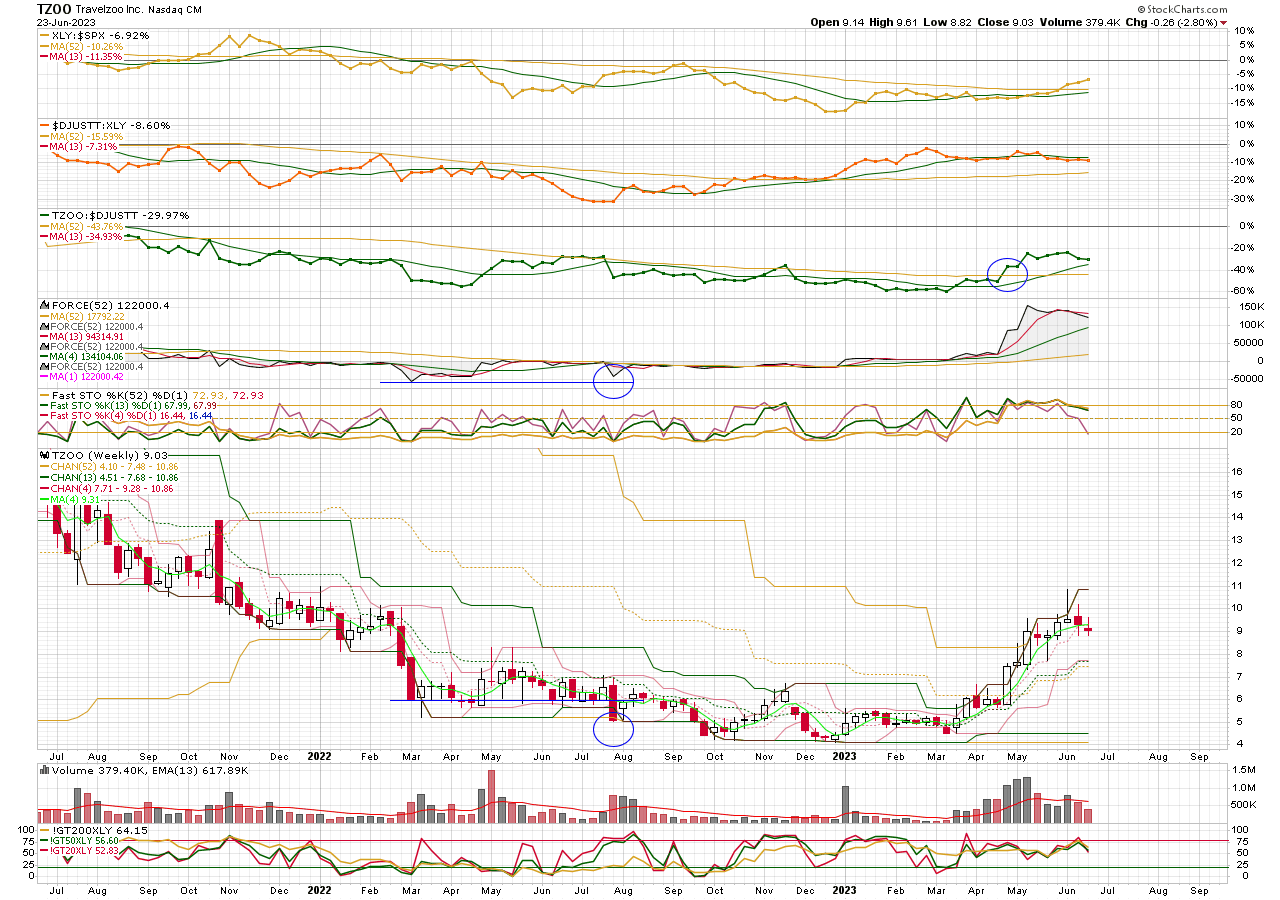Click the Fast STO %K(4) %D(1) legend

(x=132, y=415)
